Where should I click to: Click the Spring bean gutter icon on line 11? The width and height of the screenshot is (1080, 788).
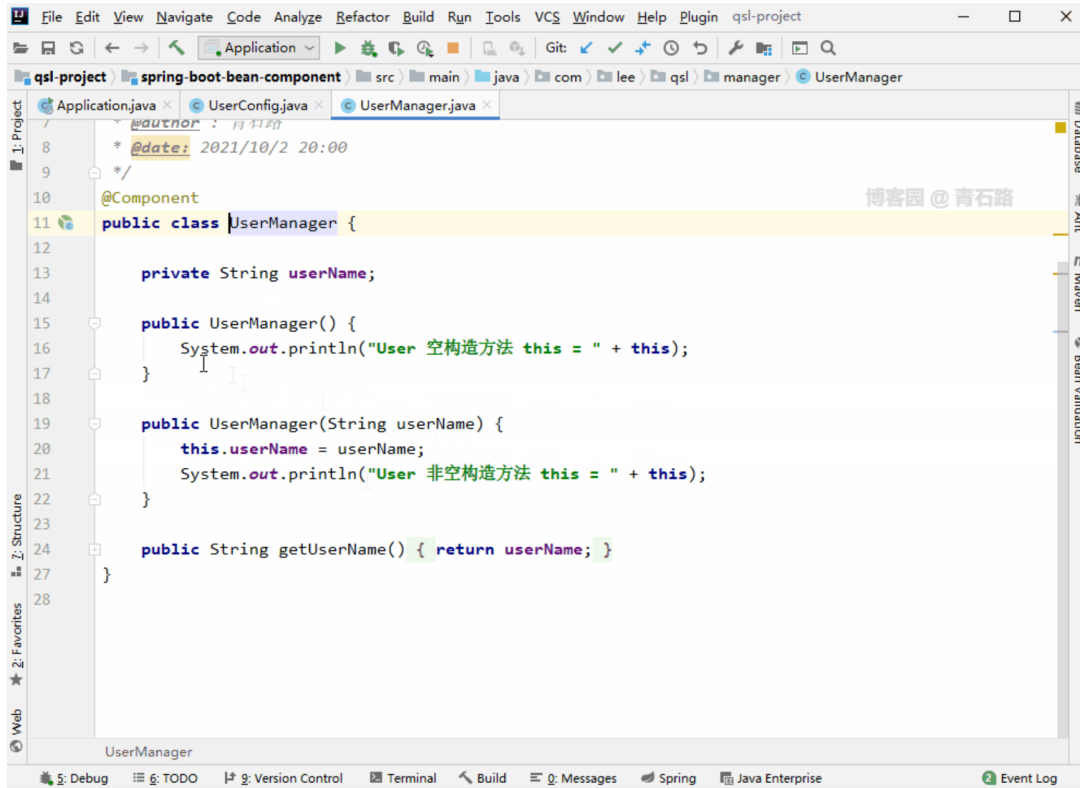66,222
